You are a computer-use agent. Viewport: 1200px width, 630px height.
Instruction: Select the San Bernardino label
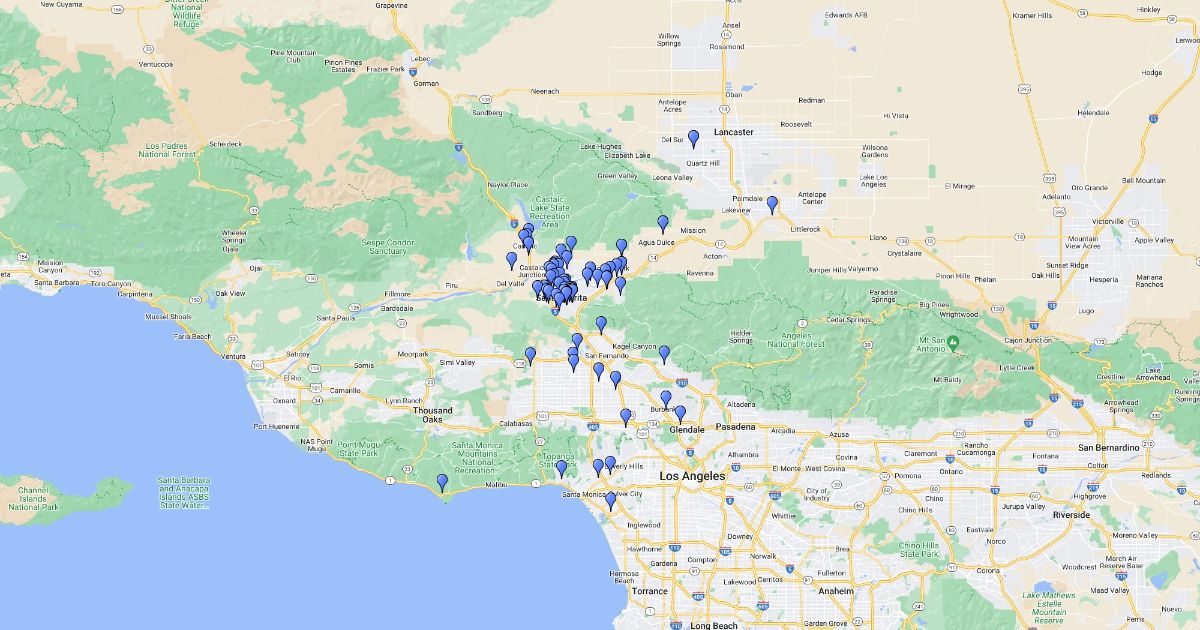1108,447
